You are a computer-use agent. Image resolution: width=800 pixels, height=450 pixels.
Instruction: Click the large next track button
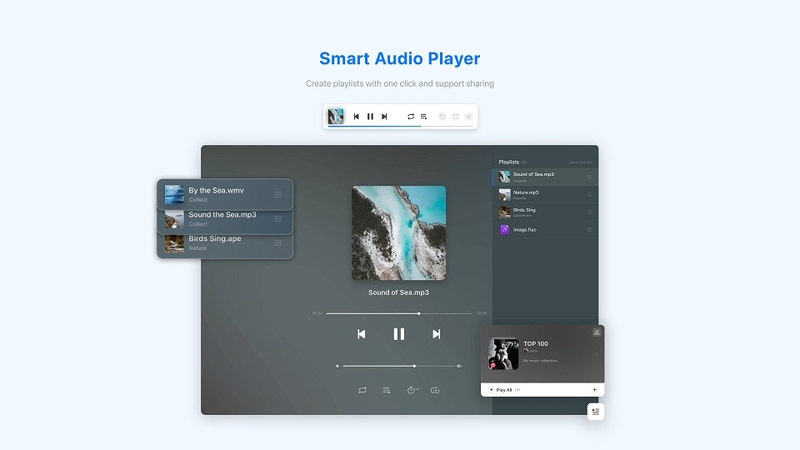click(x=436, y=334)
